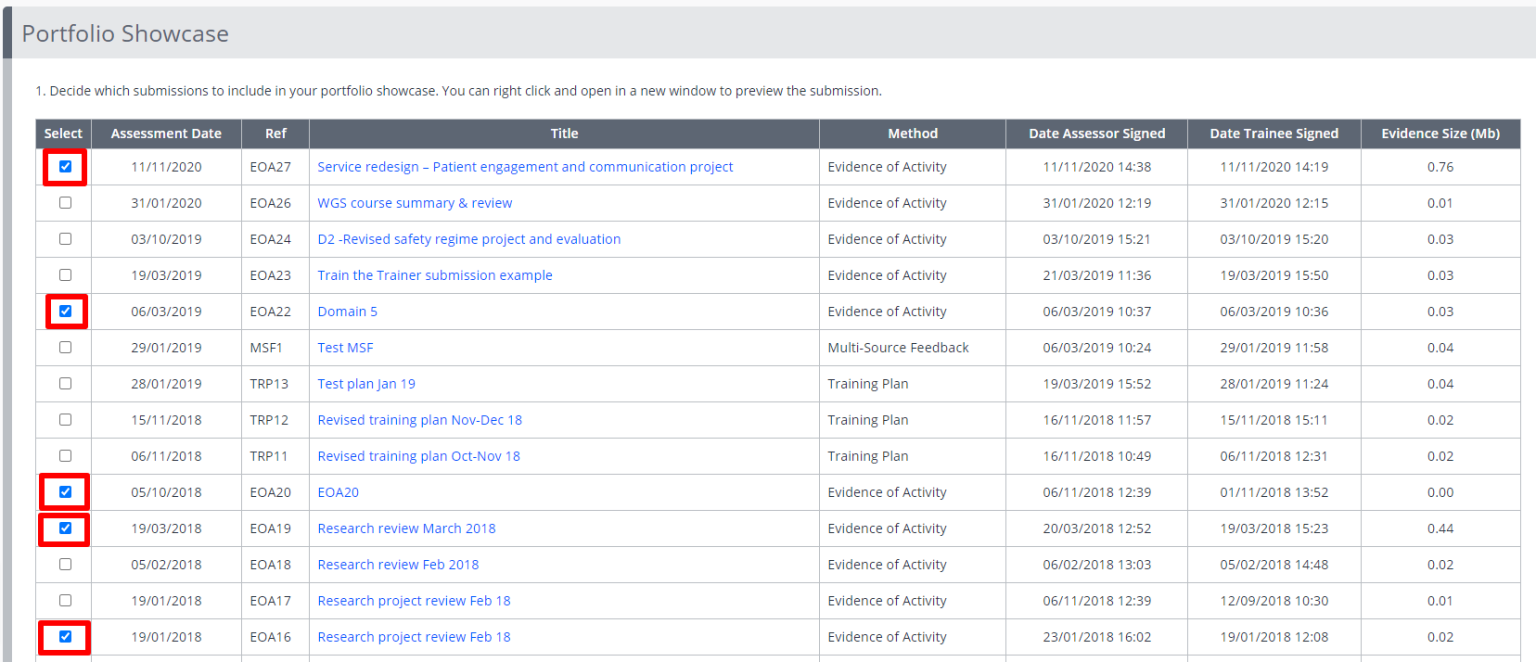The image size is (1536, 662).
Task: Click the evidence size value 0.76
Action: 1440,167
